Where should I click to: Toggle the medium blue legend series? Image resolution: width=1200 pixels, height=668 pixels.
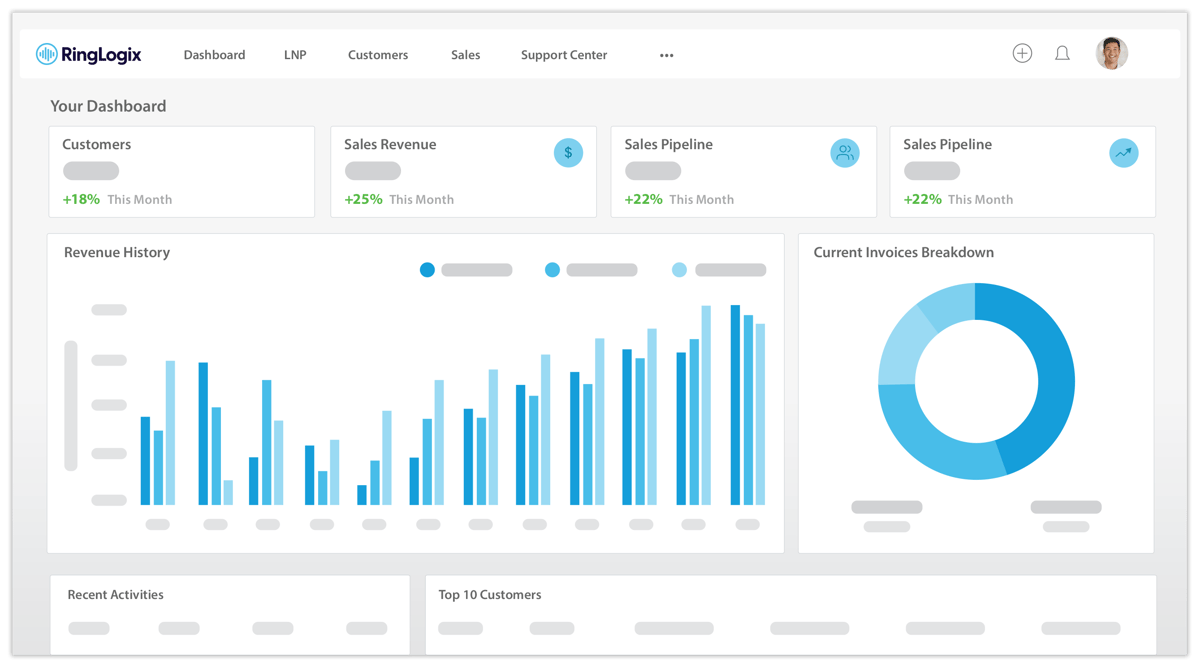[552, 270]
